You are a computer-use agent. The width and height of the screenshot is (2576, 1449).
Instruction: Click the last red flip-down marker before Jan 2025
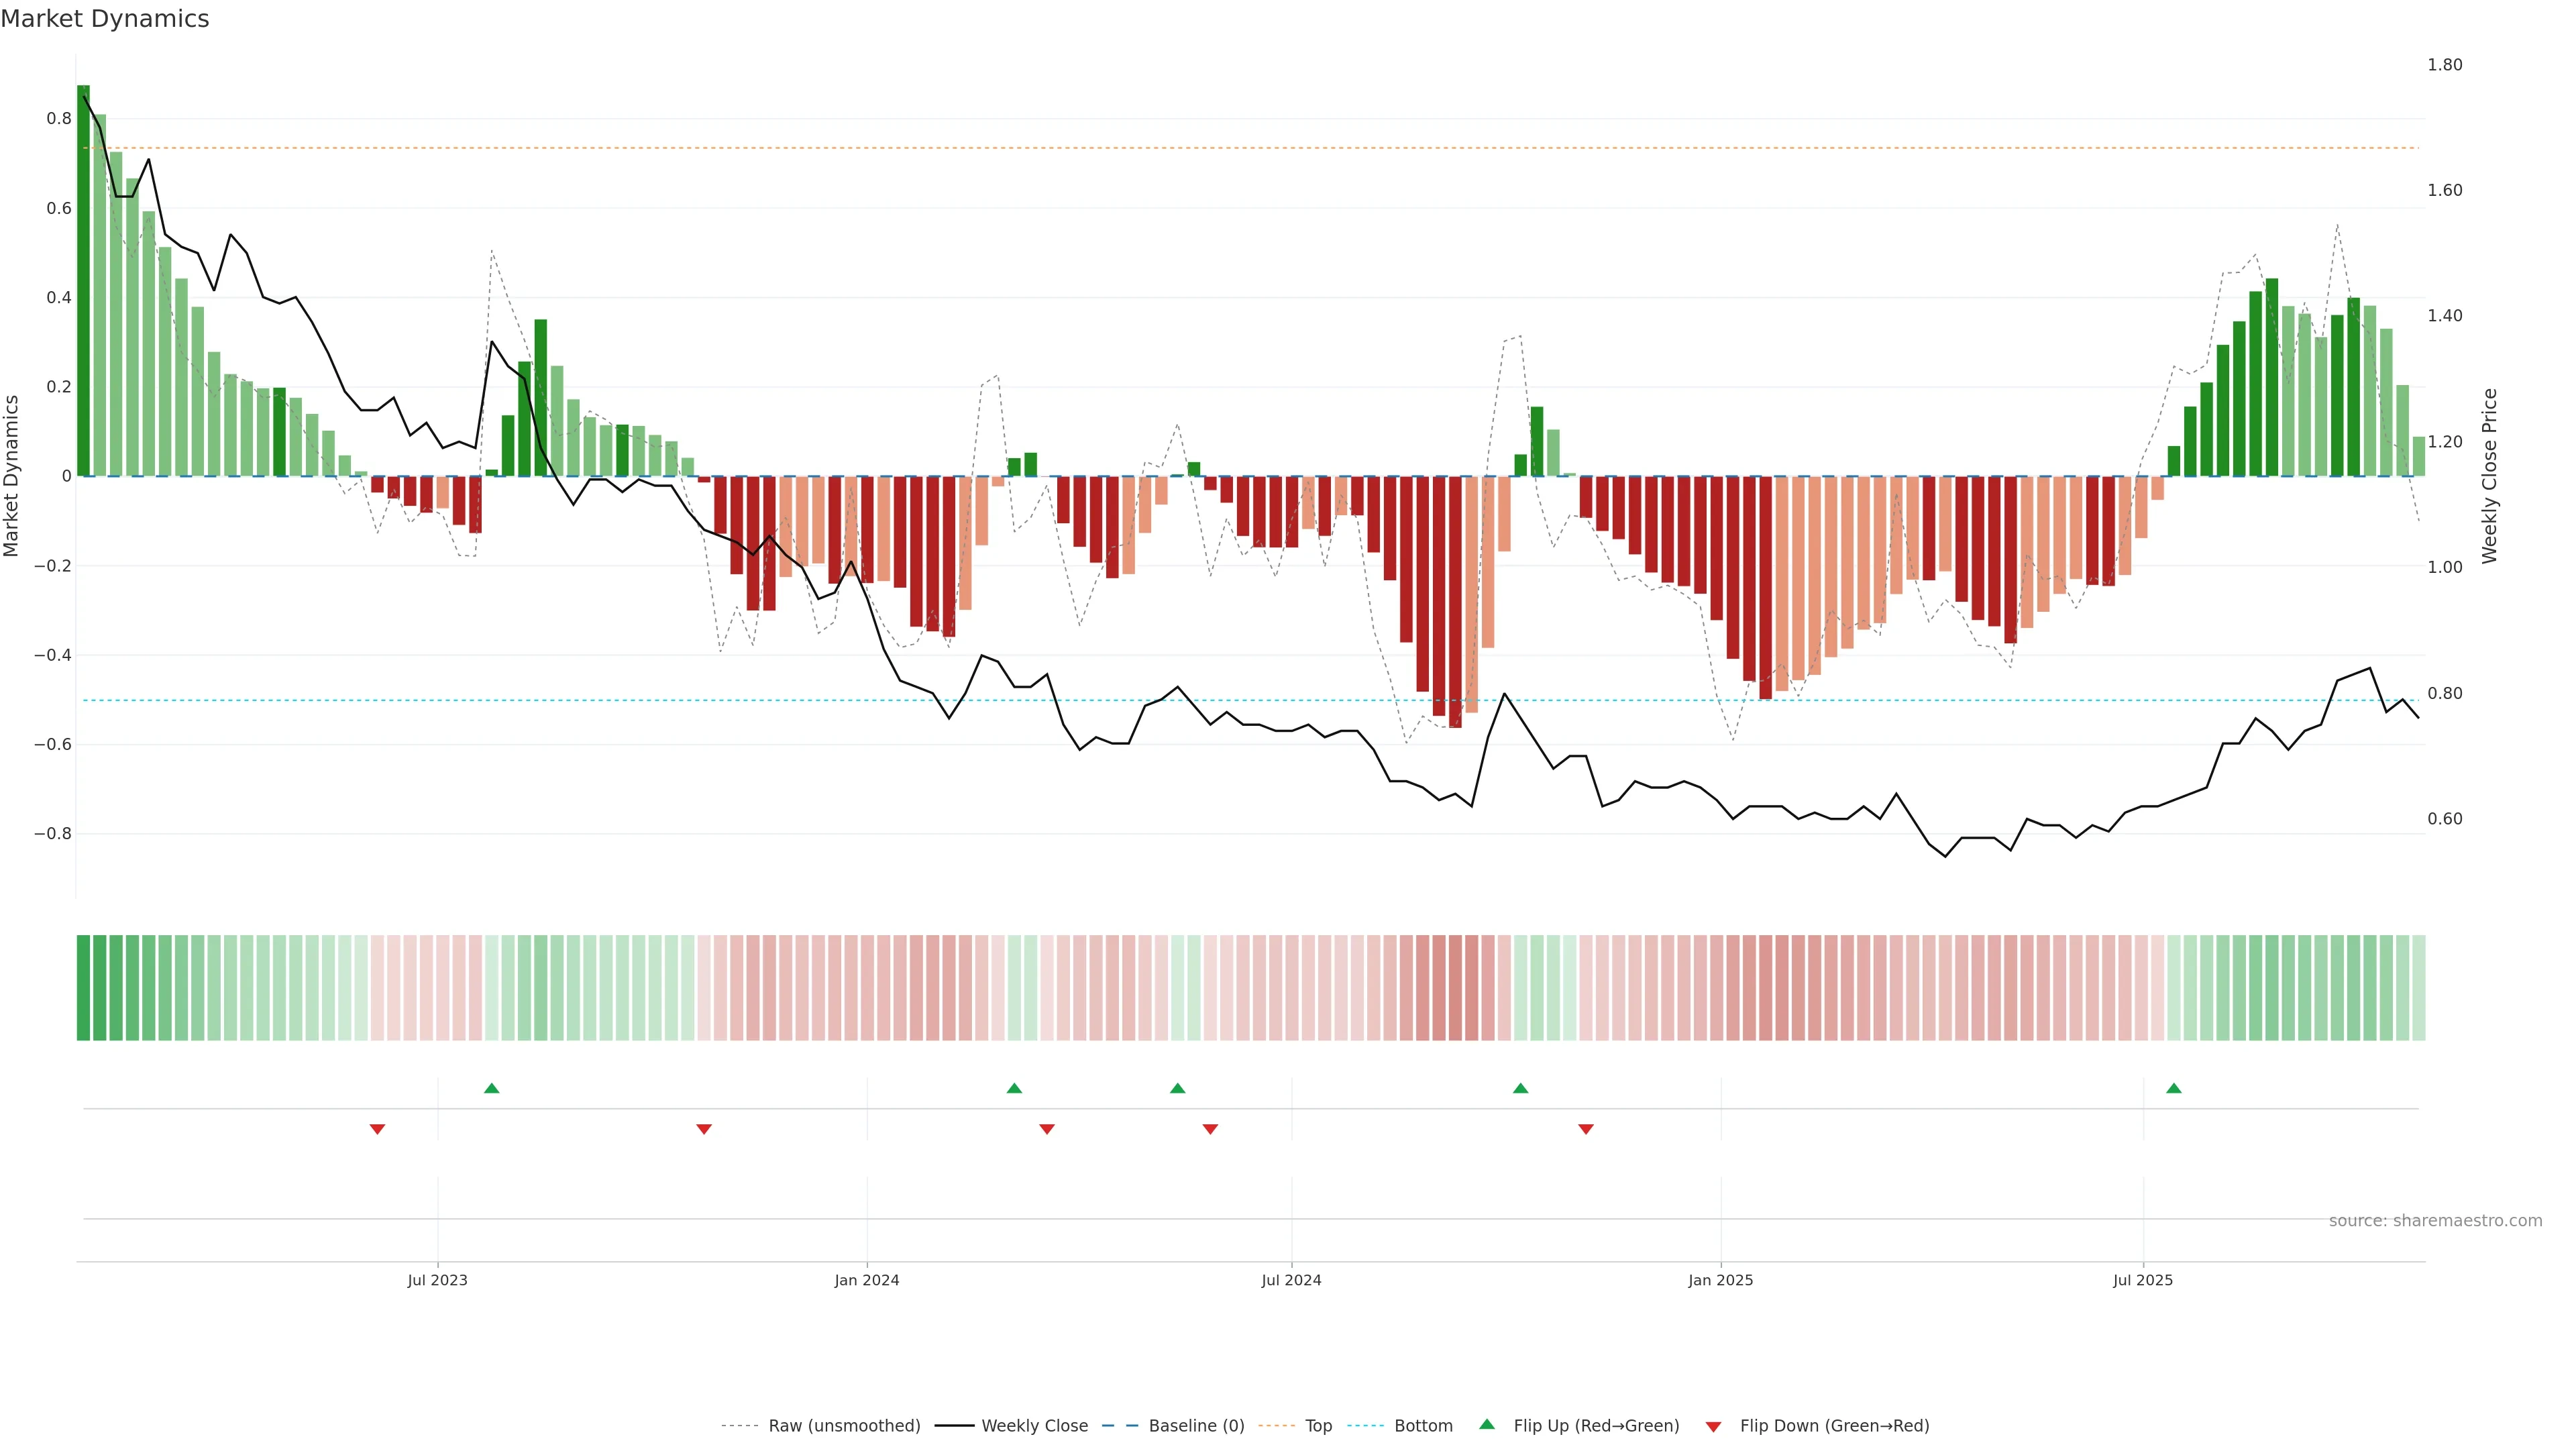[x=1585, y=1129]
